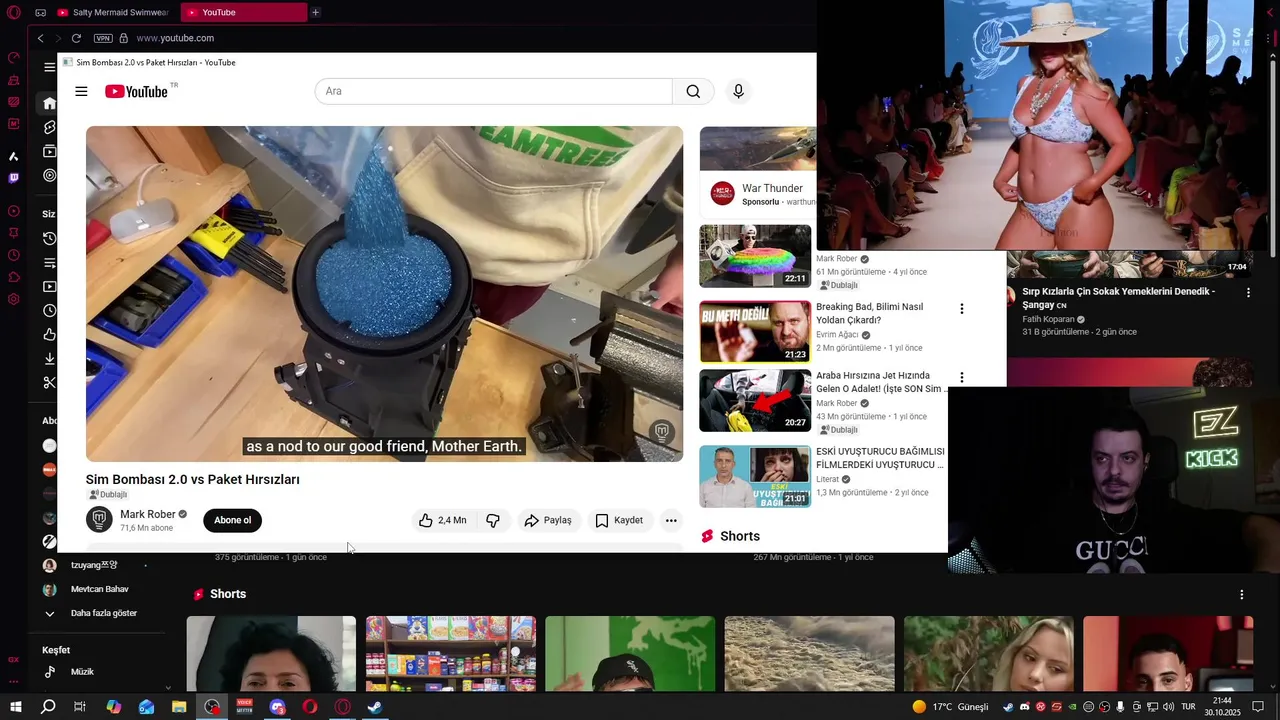The height and width of the screenshot is (720, 1280).
Task: Open the Opera GX menu logo
Action: (13, 12)
